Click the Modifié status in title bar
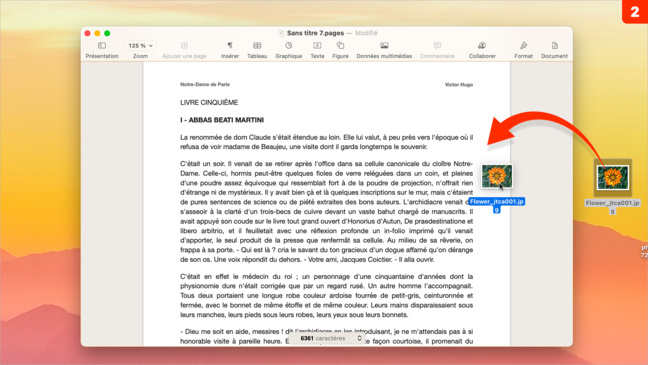This screenshot has width=648, height=365. (x=366, y=33)
